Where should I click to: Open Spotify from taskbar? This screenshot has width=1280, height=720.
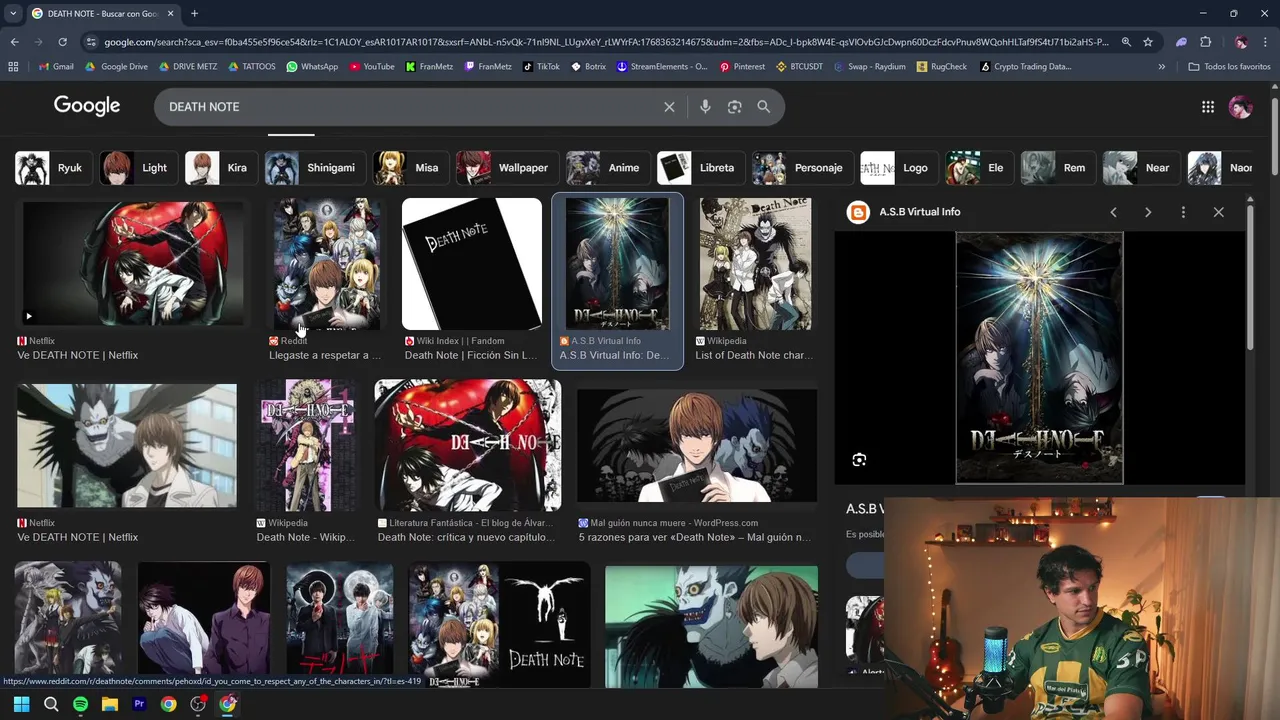click(x=80, y=704)
